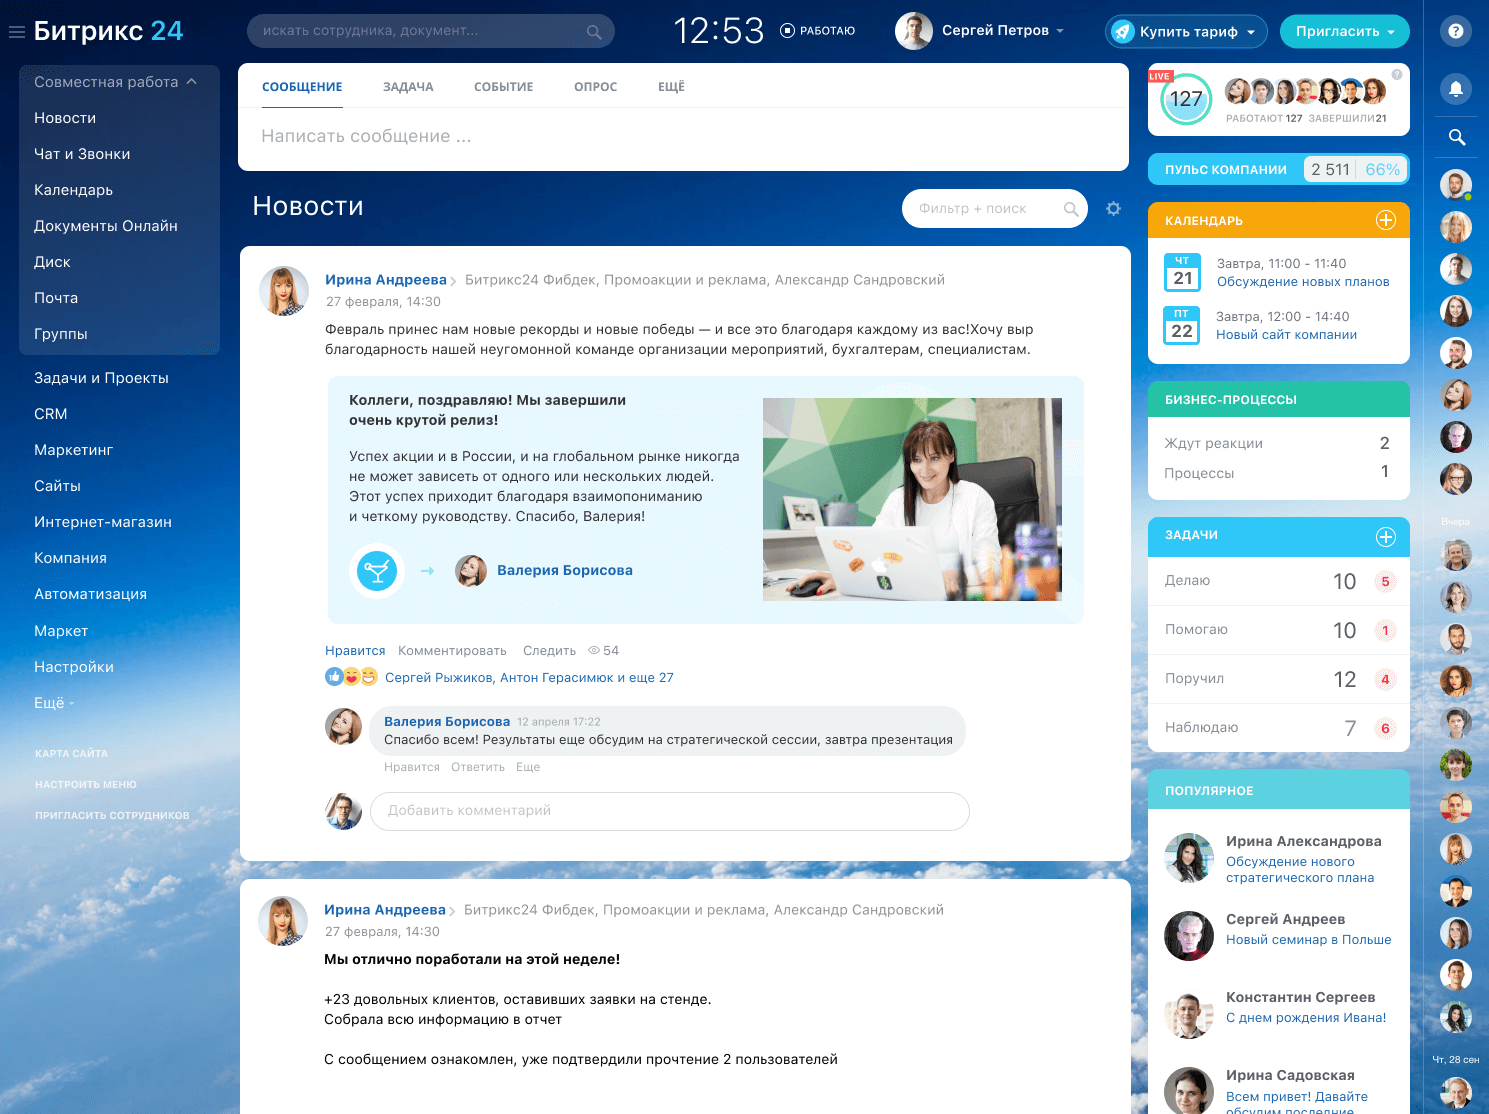Open notifications bell icon
The height and width of the screenshot is (1114, 1489).
tap(1456, 89)
